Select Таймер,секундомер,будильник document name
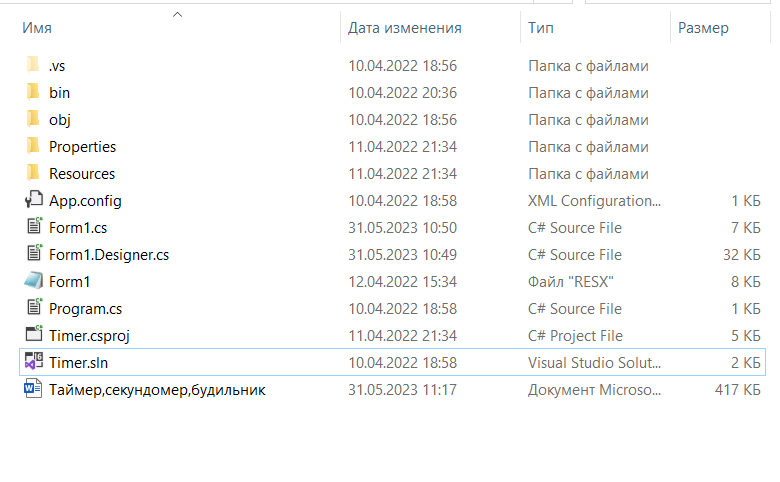The height and width of the screenshot is (482, 780). point(157,390)
